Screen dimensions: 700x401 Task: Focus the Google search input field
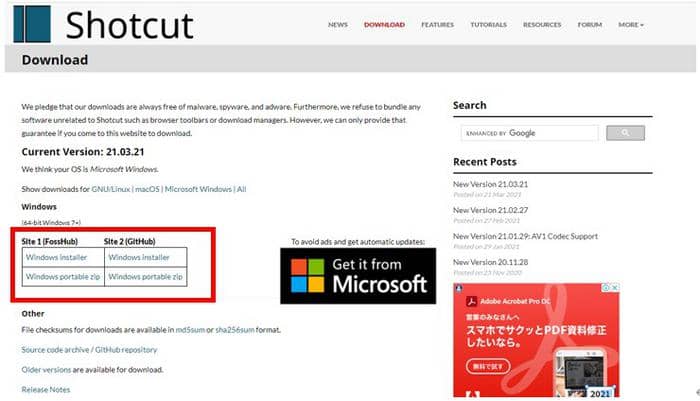tap(529, 133)
